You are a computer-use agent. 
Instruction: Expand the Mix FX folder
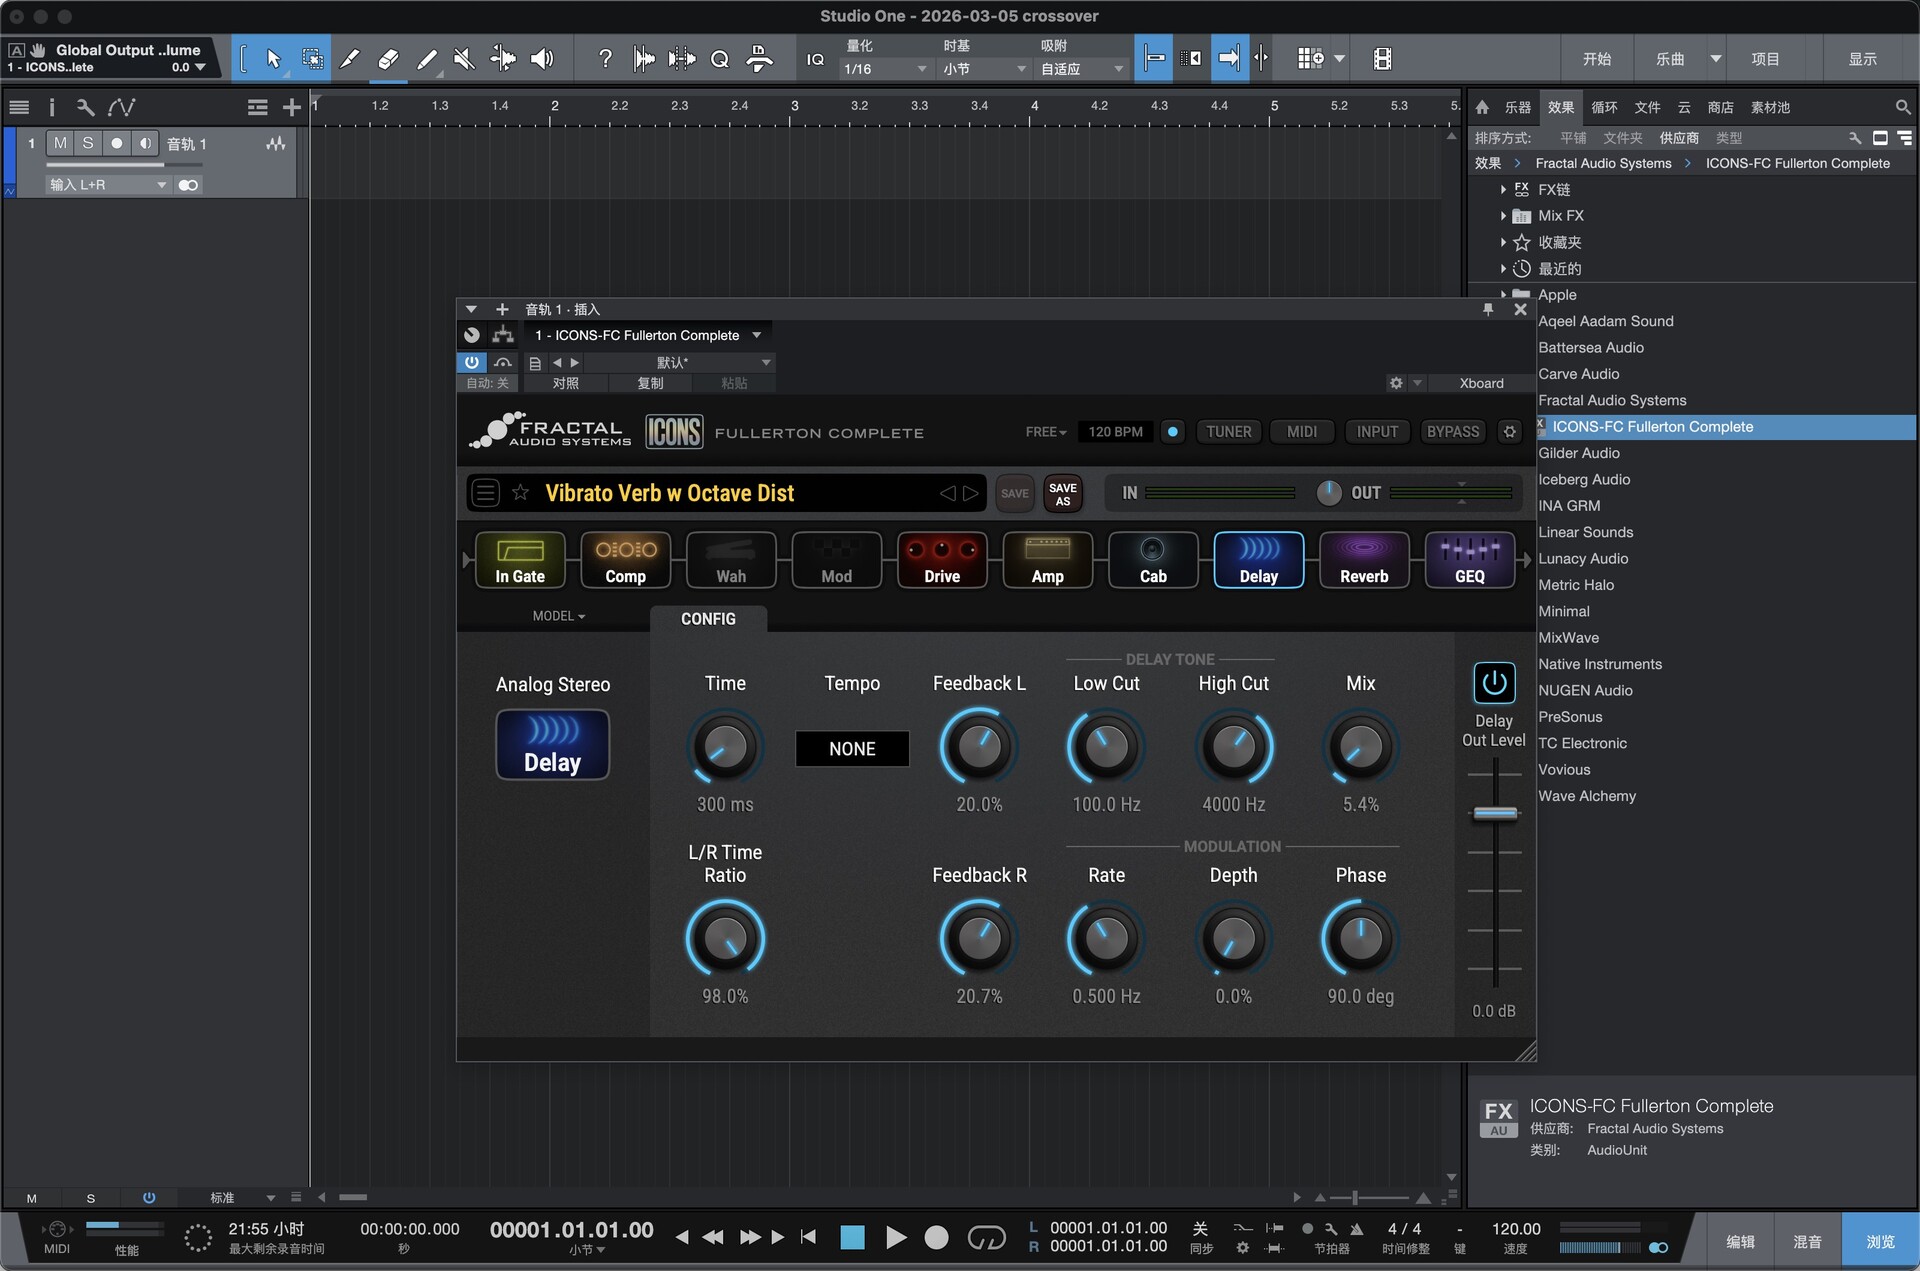(x=1502, y=216)
